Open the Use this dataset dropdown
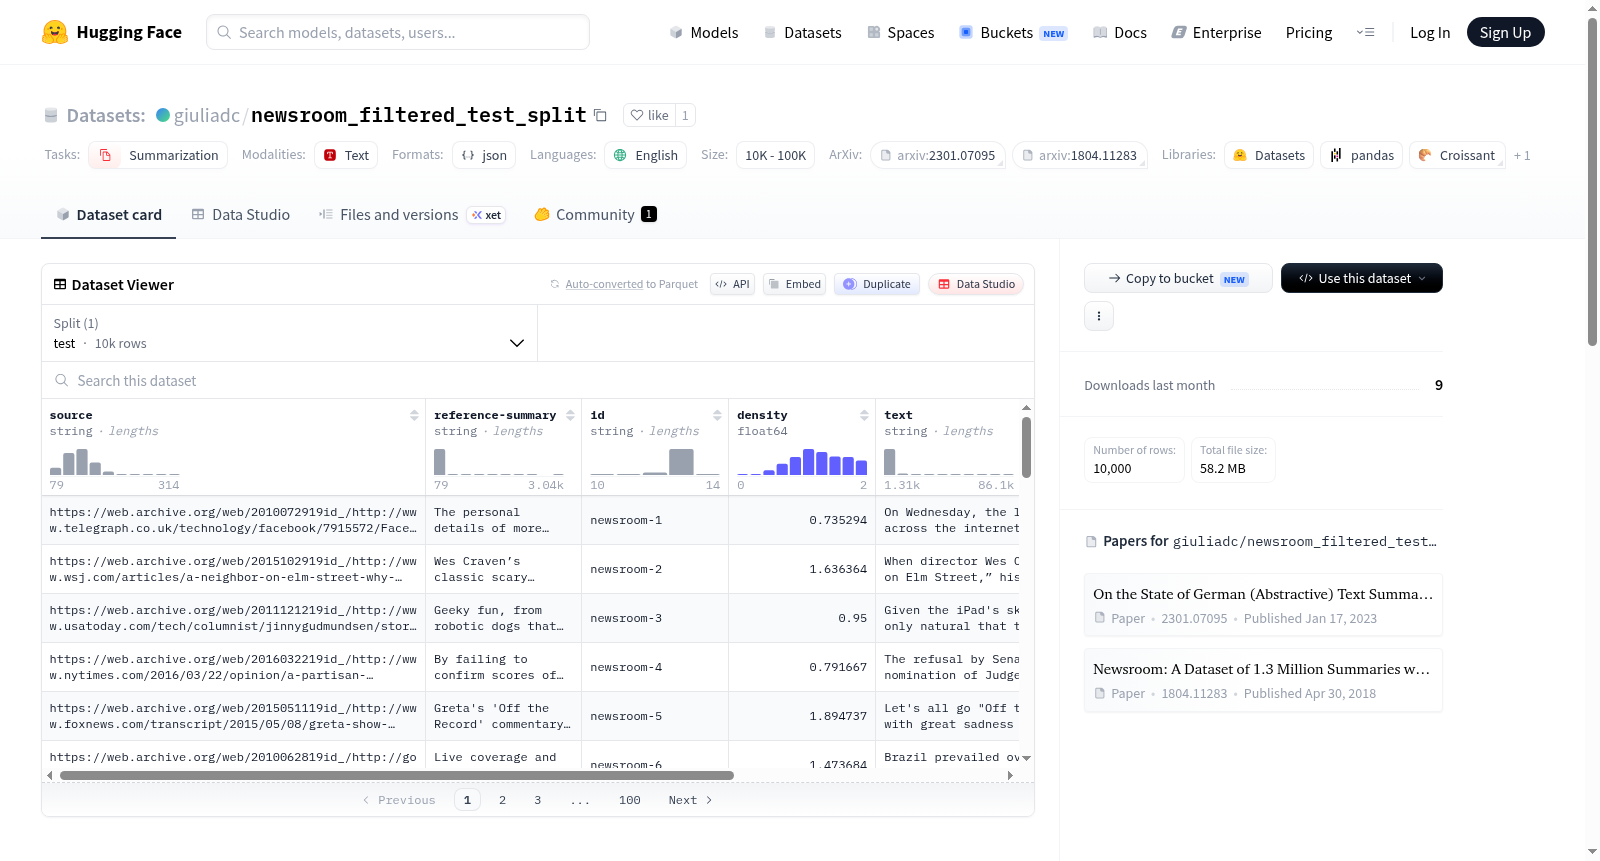The height and width of the screenshot is (861, 1600). coord(1362,278)
